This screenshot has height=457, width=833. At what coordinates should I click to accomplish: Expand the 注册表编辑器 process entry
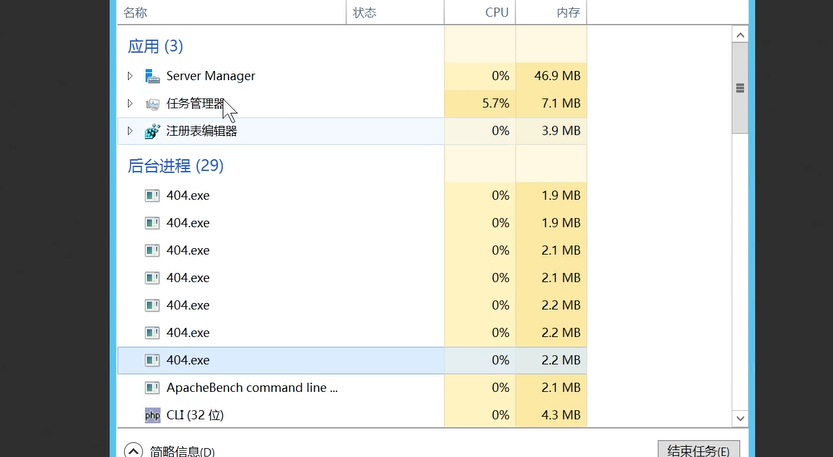tap(130, 131)
